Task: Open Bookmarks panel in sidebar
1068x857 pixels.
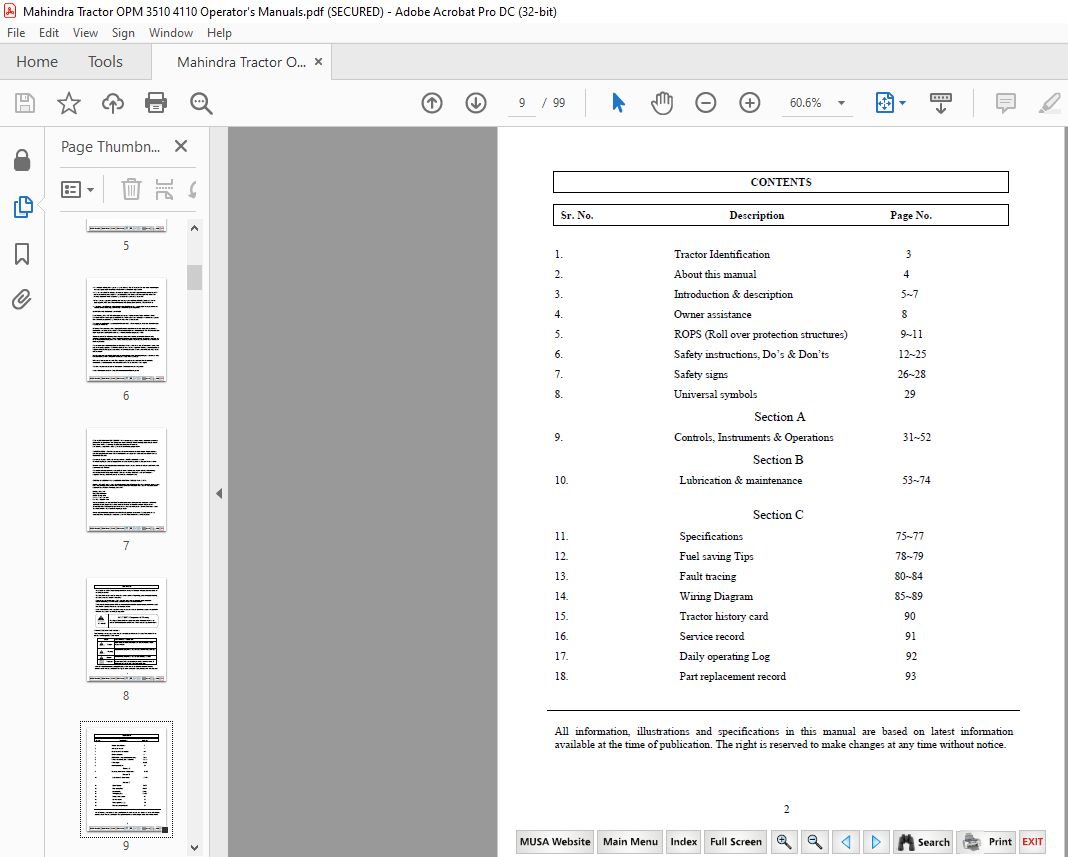Action: coord(22,253)
